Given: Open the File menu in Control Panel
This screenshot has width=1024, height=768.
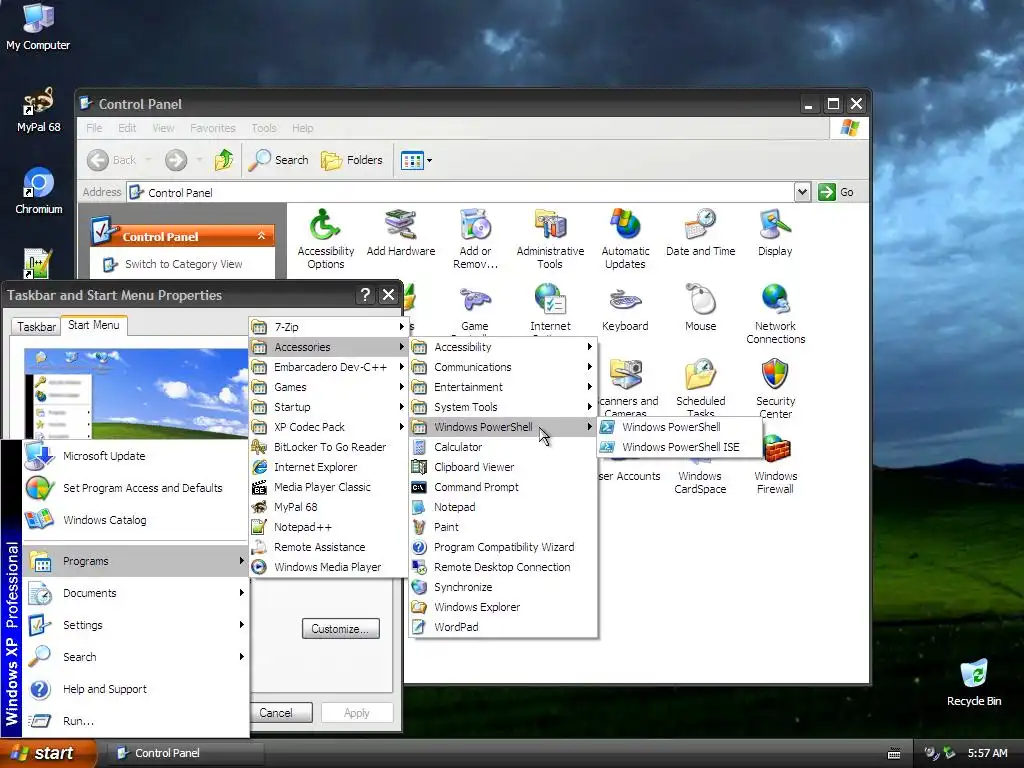Looking at the screenshot, I should click(x=94, y=128).
